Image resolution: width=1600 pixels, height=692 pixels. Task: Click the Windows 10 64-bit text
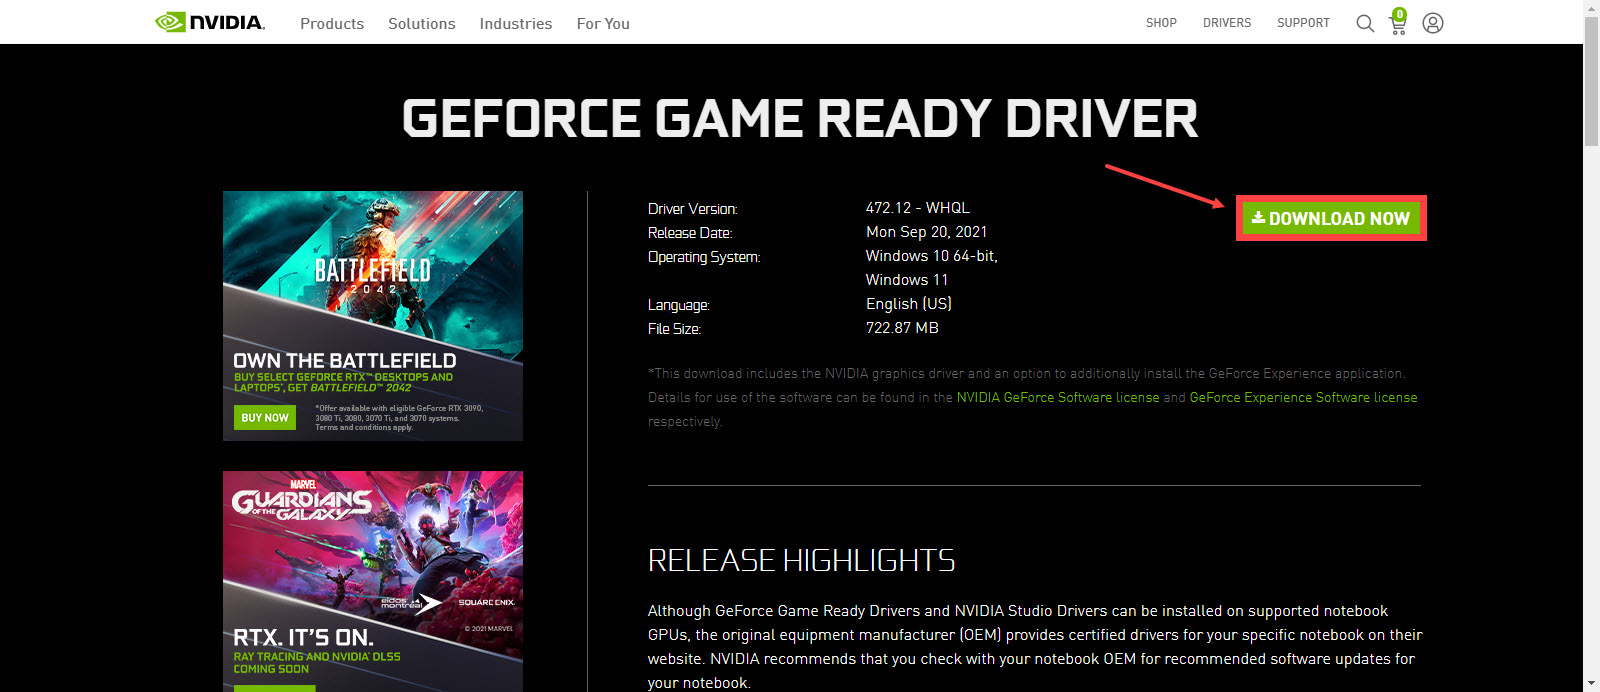[x=932, y=256]
